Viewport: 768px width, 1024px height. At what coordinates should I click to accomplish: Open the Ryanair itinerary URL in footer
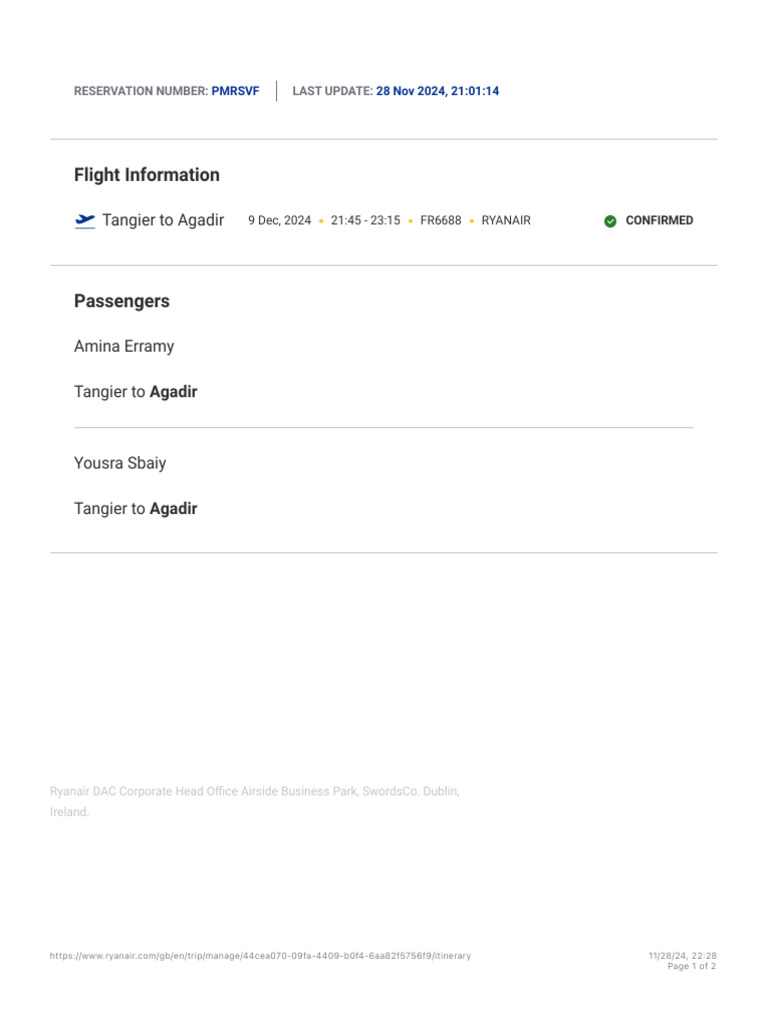click(x=260, y=956)
